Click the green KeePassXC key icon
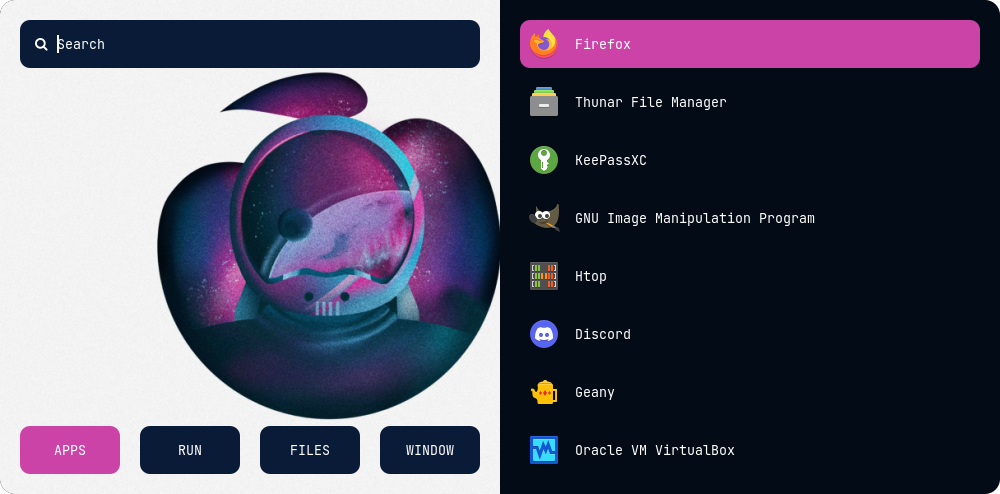The width and height of the screenshot is (1000, 494). 544,160
